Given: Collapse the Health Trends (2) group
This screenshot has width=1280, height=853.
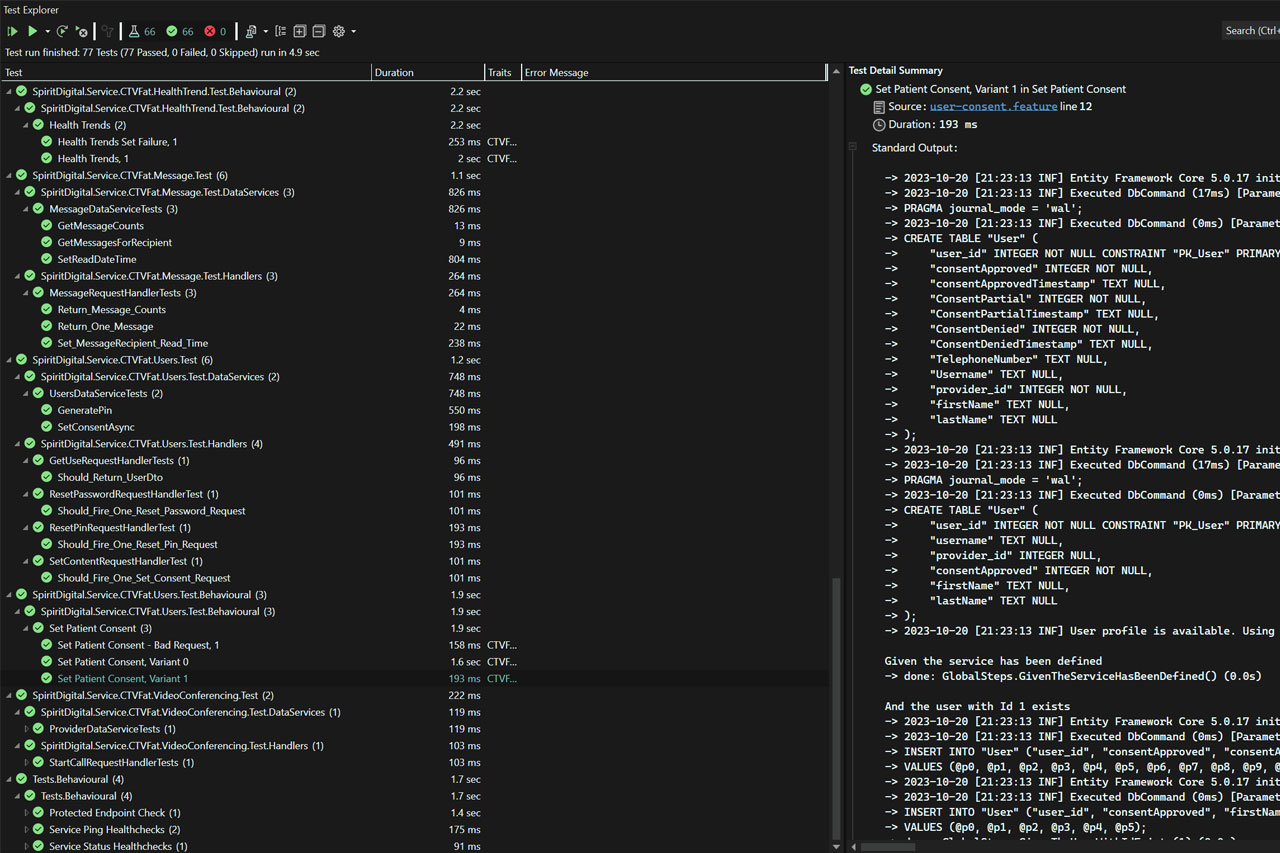Looking at the screenshot, I should point(28,125).
